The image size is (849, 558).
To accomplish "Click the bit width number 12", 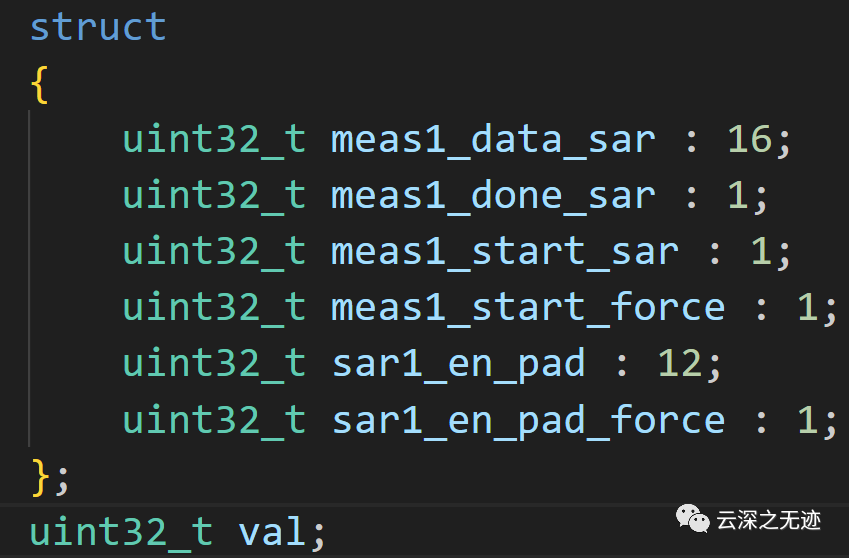I will (x=680, y=364).
